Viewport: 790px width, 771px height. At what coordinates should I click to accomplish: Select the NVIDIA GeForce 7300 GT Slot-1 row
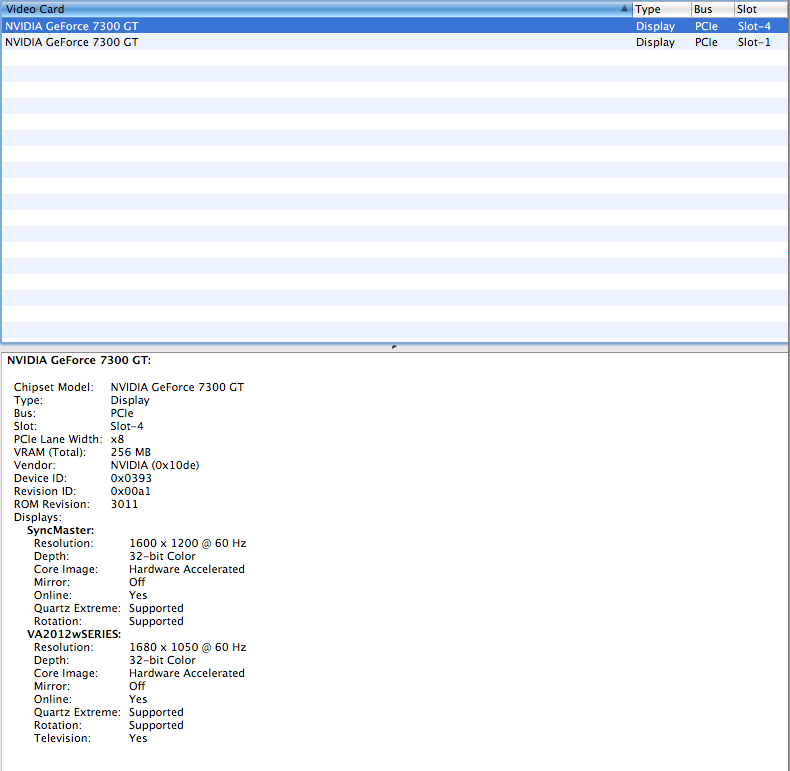point(394,42)
